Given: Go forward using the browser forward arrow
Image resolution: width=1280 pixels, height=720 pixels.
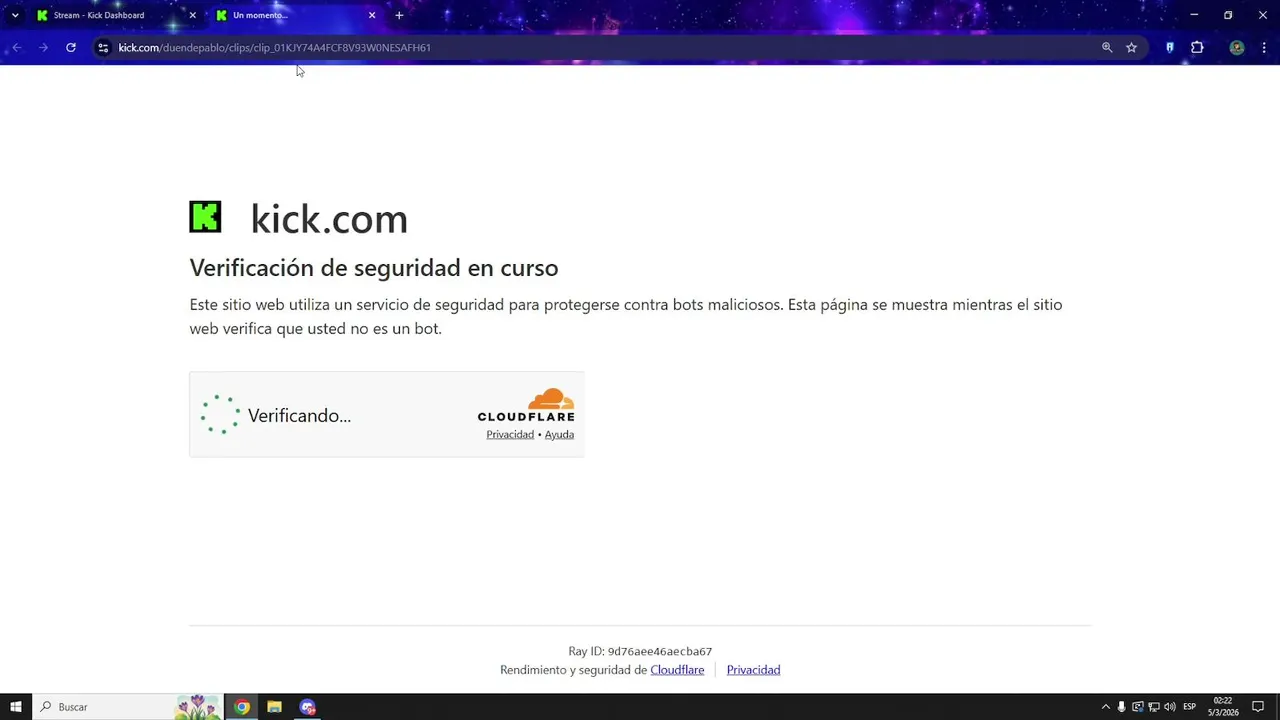Looking at the screenshot, I should [x=44, y=47].
